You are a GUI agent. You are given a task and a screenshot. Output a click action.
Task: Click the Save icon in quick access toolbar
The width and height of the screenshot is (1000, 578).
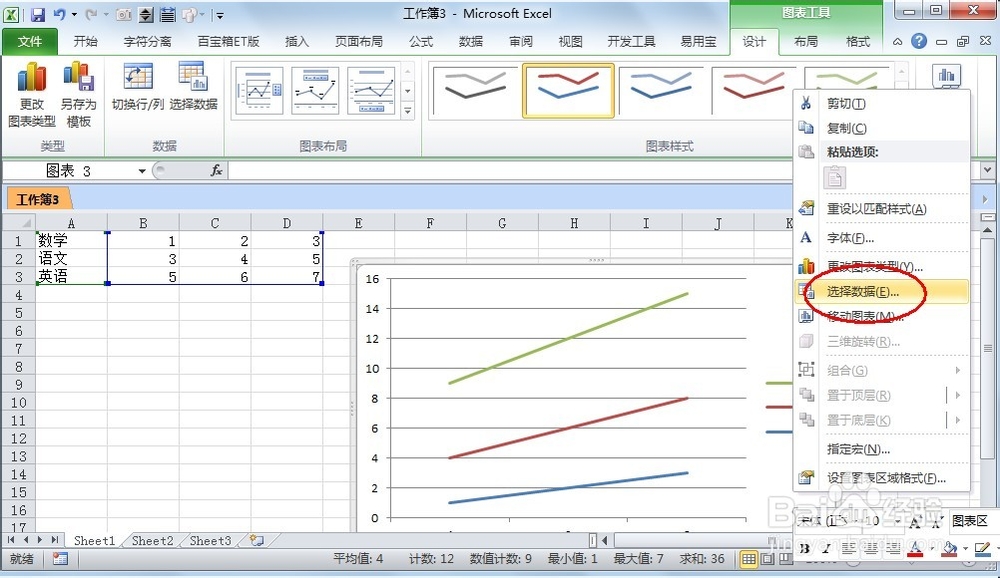pos(38,14)
